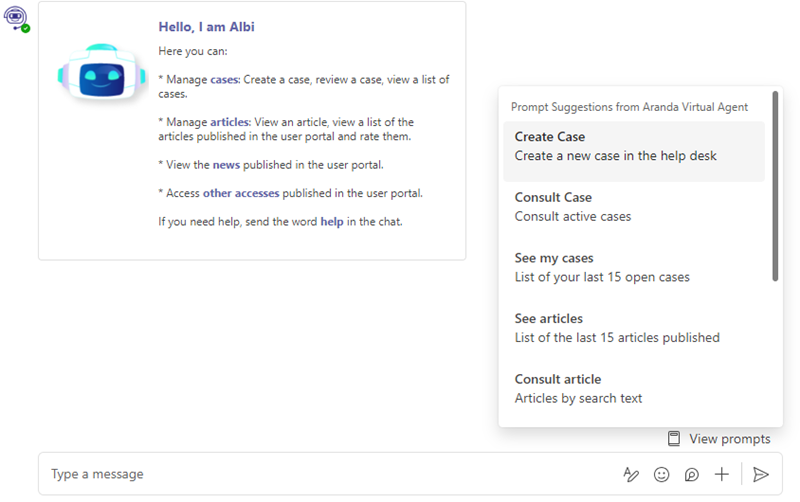Select the Create Case prompt suggestion
Image resolution: width=800 pixels, height=502 pixels.
tap(634, 151)
